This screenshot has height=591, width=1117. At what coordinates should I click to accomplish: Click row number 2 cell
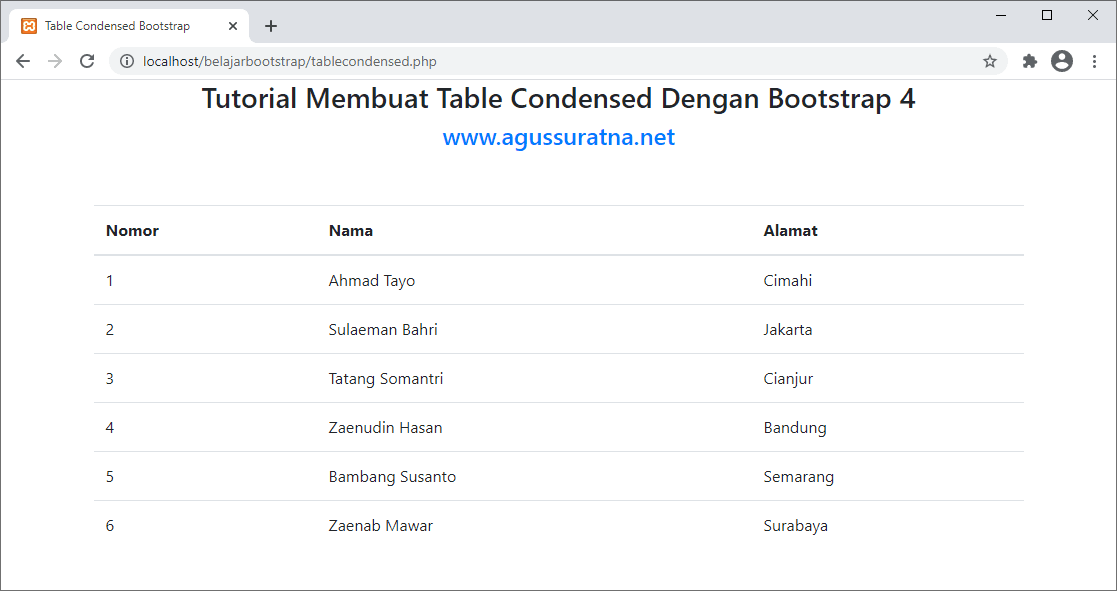[x=110, y=330]
